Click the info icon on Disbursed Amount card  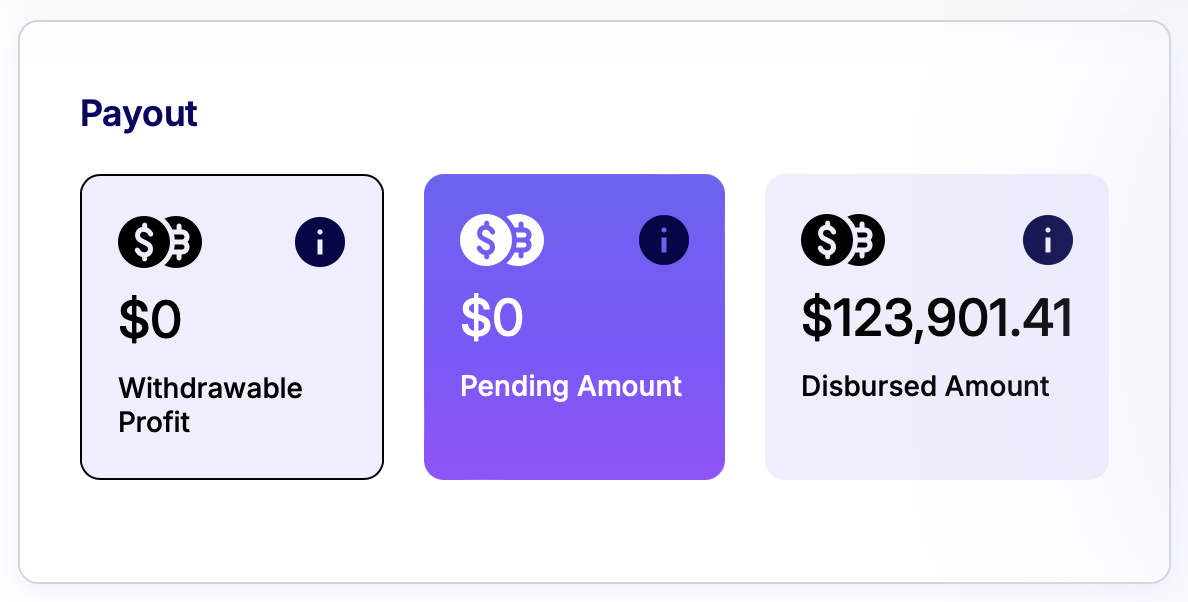(x=1048, y=240)
